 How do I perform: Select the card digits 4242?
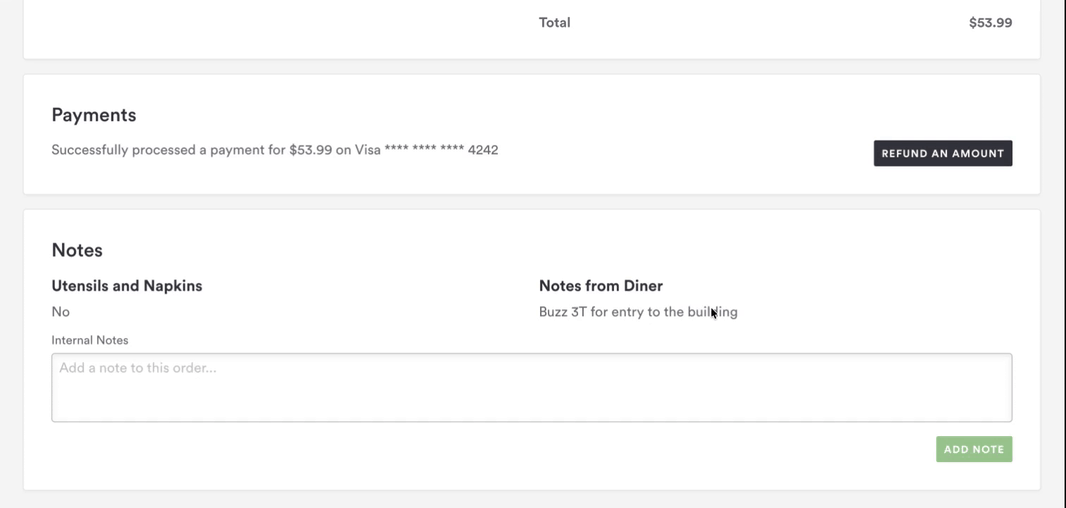[x=483, y=150]
